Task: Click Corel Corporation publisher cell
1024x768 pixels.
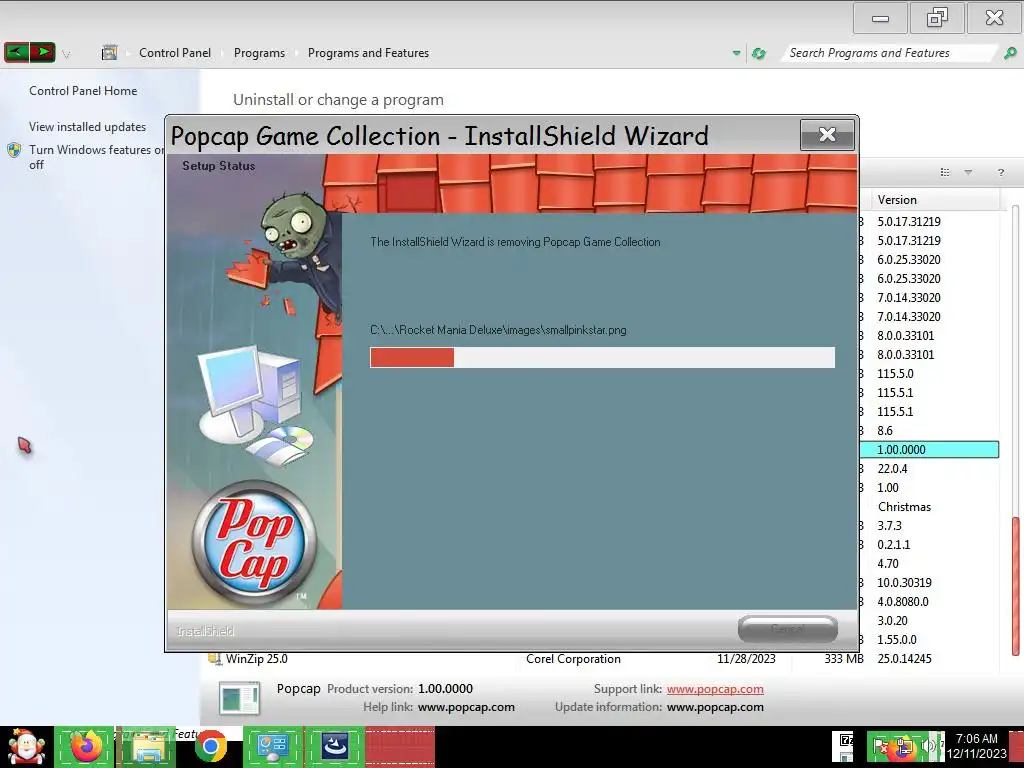Action: 573,659
